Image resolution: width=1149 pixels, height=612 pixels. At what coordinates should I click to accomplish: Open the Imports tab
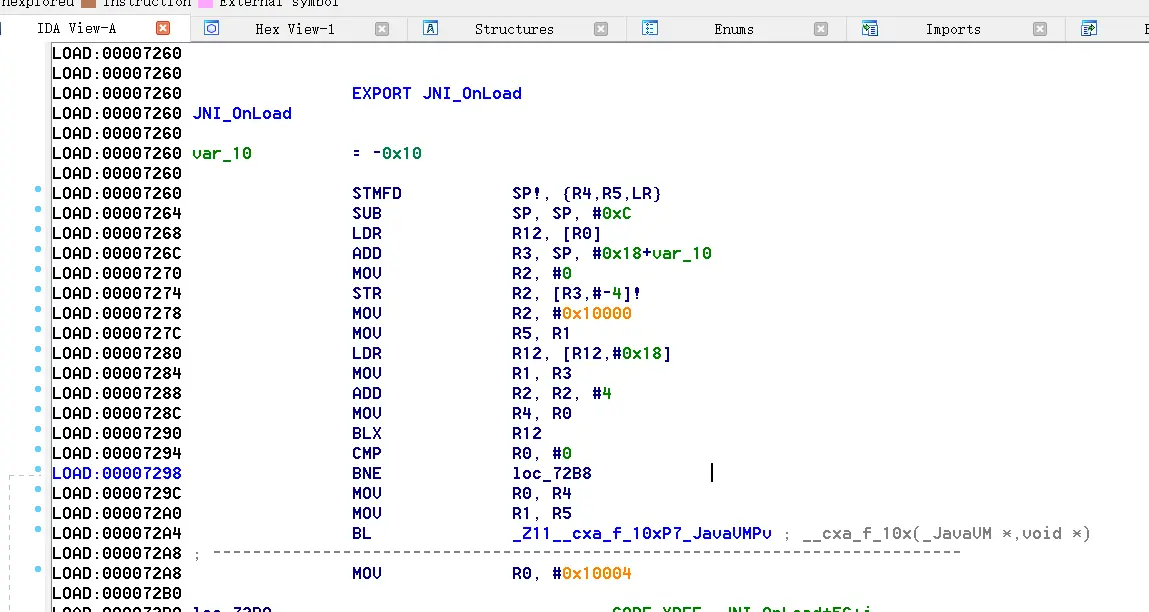[x=952, y=29]
